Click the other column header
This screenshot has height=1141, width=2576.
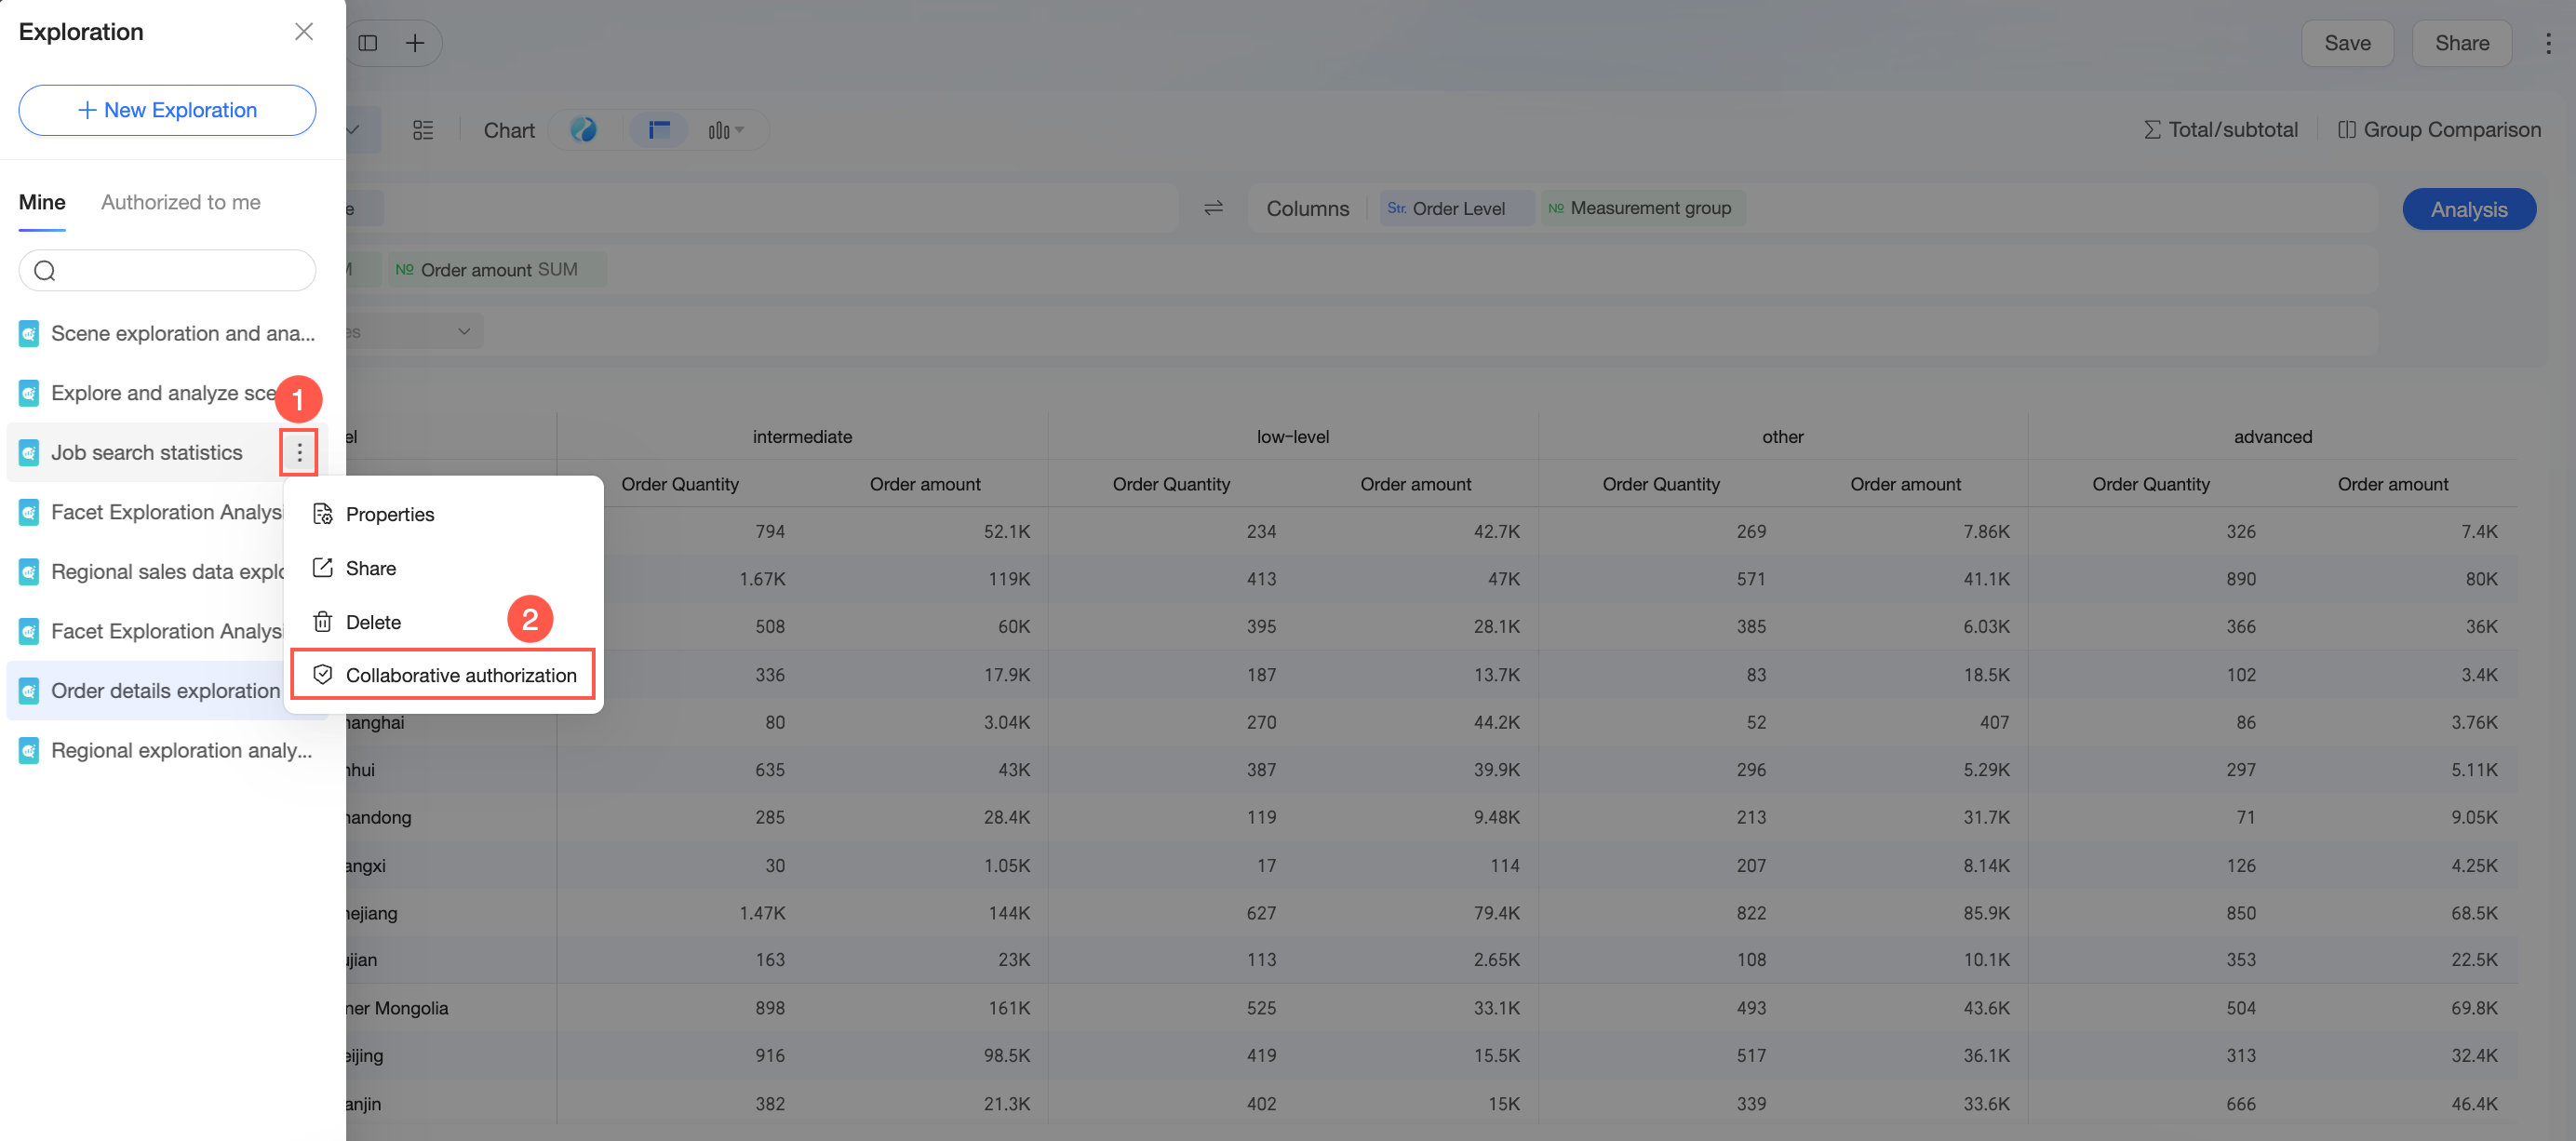tap(1782, 437)
